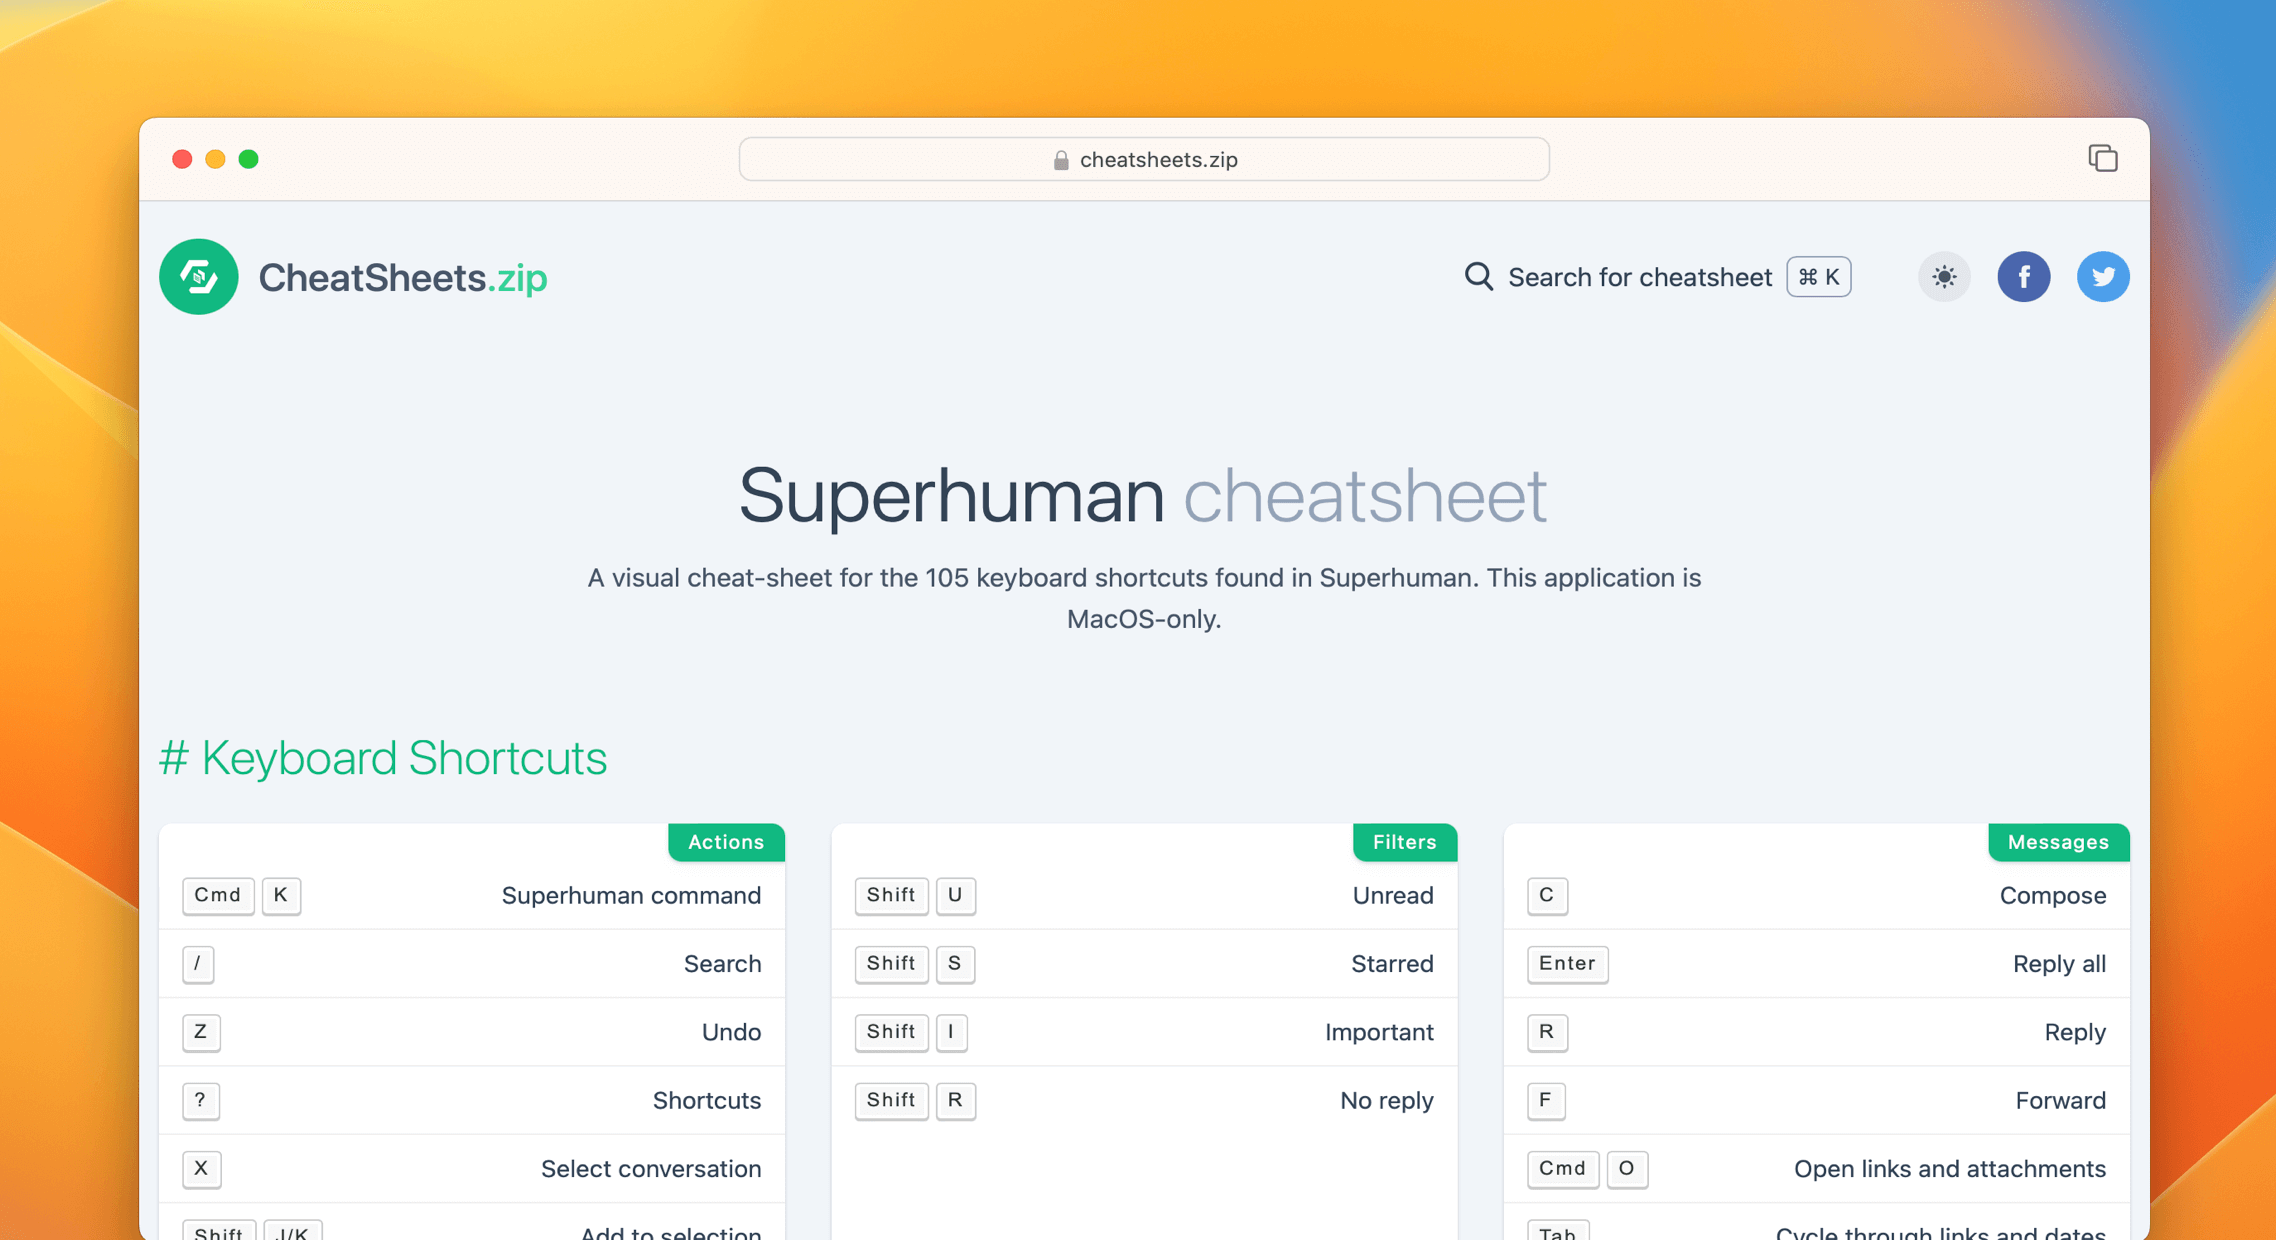Click the tab overview icon in browser toolbar
Viewport: 2276px width, 1240px height.
2102,158
